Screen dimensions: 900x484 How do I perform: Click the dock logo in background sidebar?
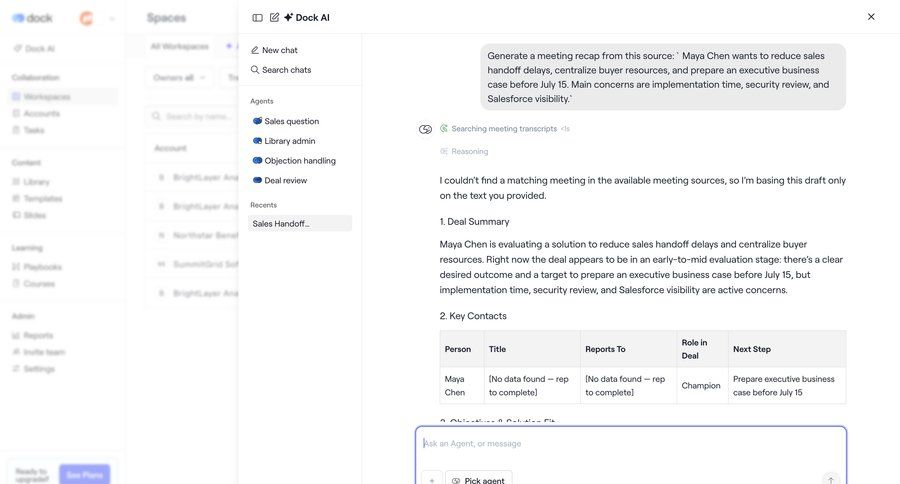click(x=33, y=18)
